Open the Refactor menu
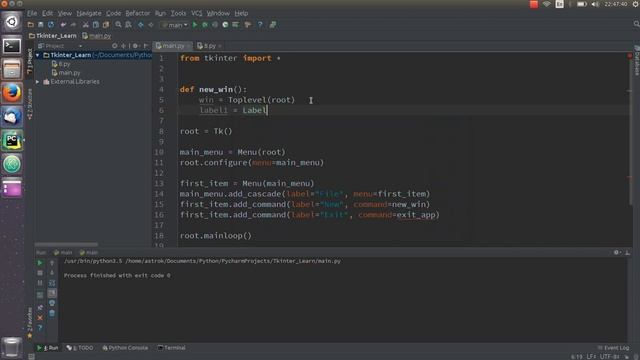640x360 pixels. pyautogui.click(x=138, y=13)
